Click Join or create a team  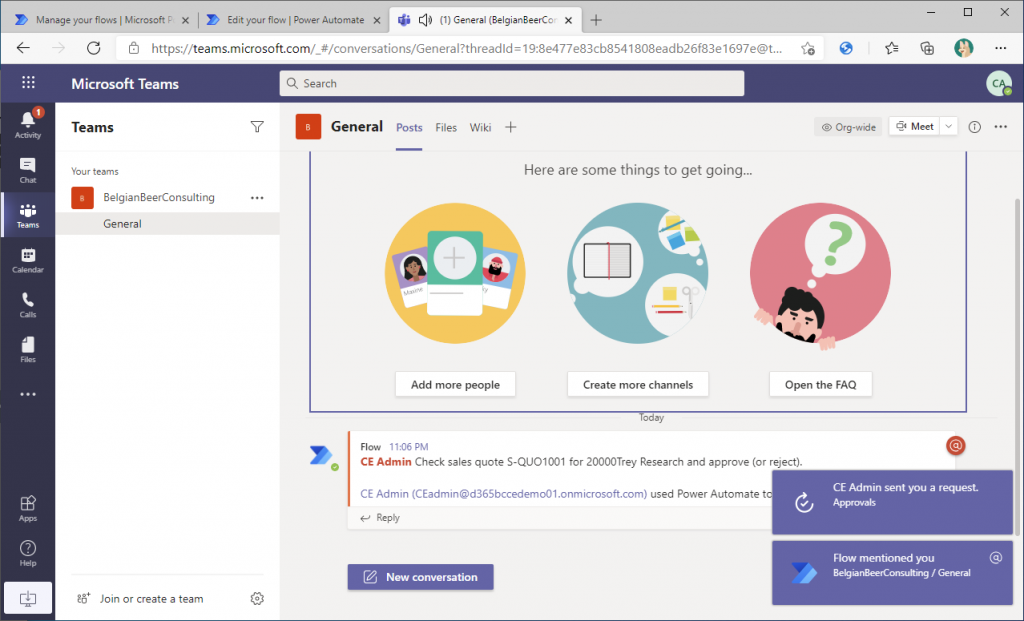tap(140, 599)
